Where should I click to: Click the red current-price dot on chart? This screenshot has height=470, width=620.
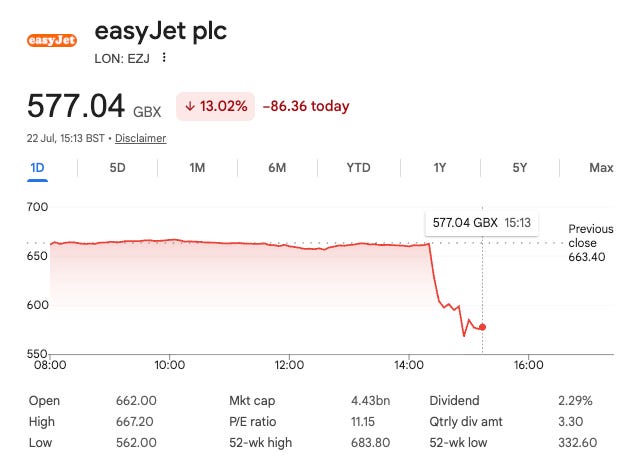(482, 327)
